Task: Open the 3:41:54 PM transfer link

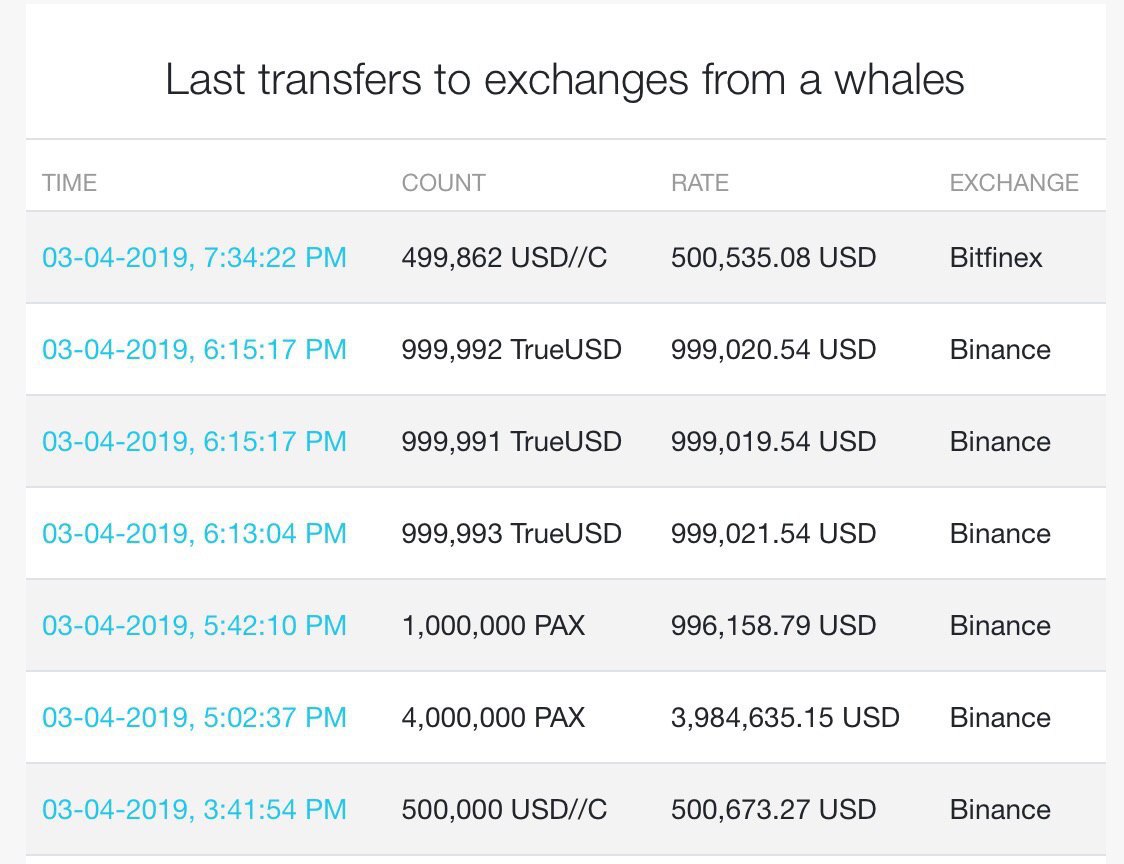Action: click(194, 810)
